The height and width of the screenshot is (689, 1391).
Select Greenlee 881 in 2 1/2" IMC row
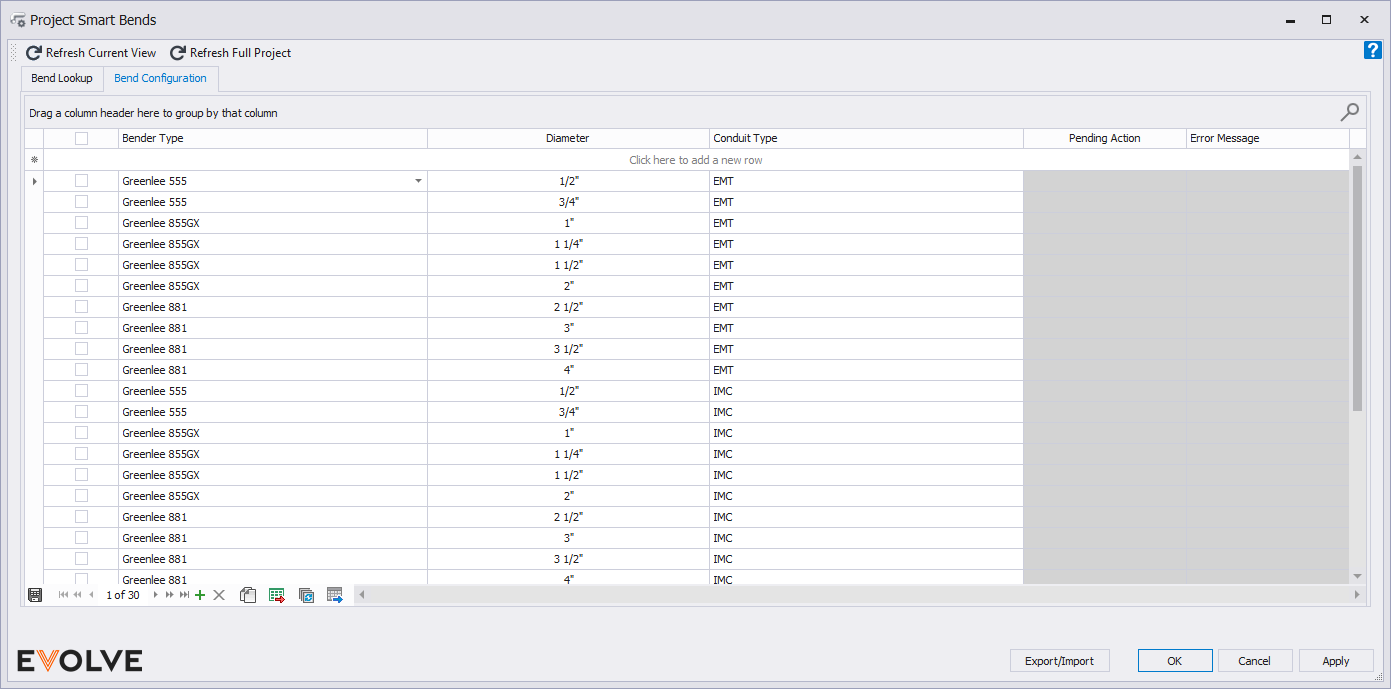[273, 517]
